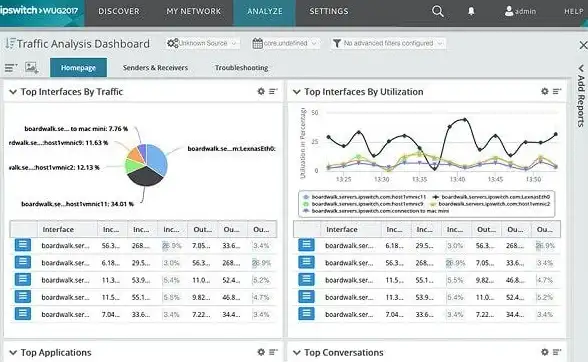Click the add image icon beside Homepage tab

(x=32, y=68)
